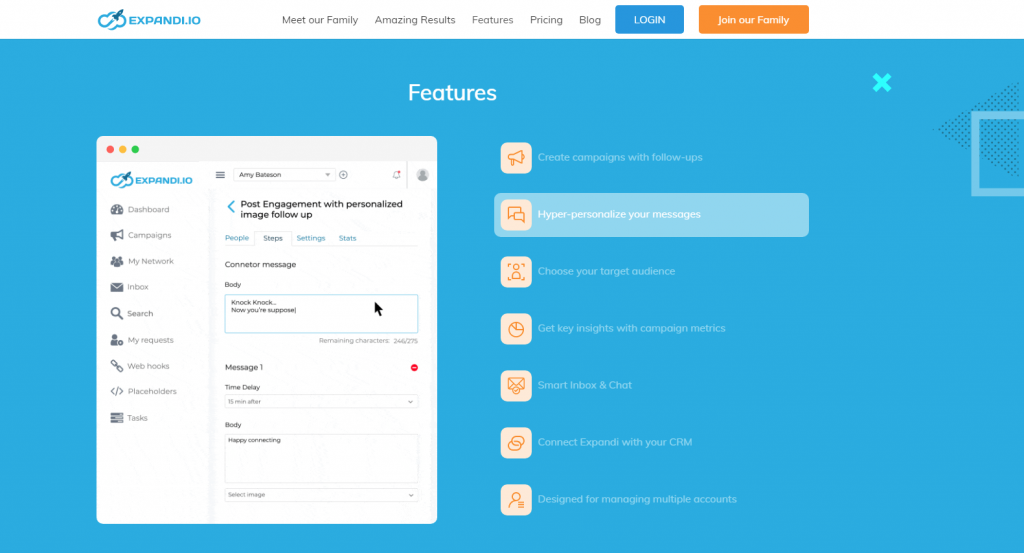Click the chat bubbles hyper-personalize icon
Screen dimensions: 1024x553
(516, 215)
